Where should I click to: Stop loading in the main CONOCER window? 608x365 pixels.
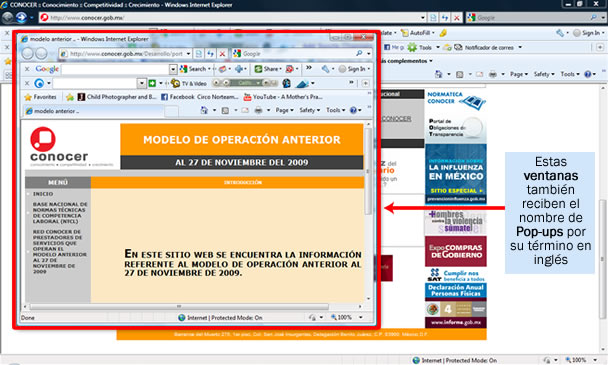457,17
